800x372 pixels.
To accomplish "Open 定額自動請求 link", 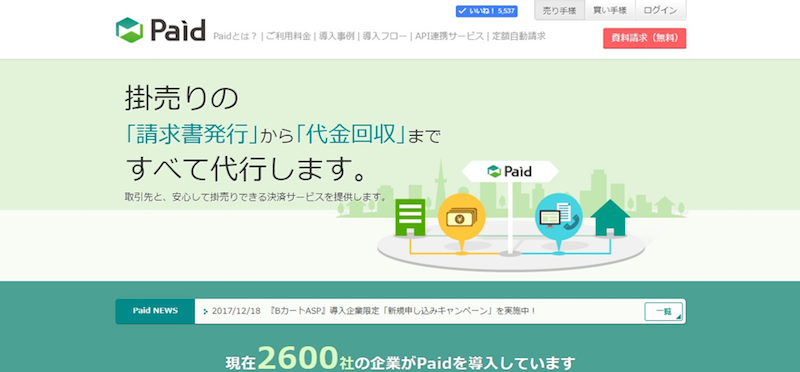I will tap(519, 36).
